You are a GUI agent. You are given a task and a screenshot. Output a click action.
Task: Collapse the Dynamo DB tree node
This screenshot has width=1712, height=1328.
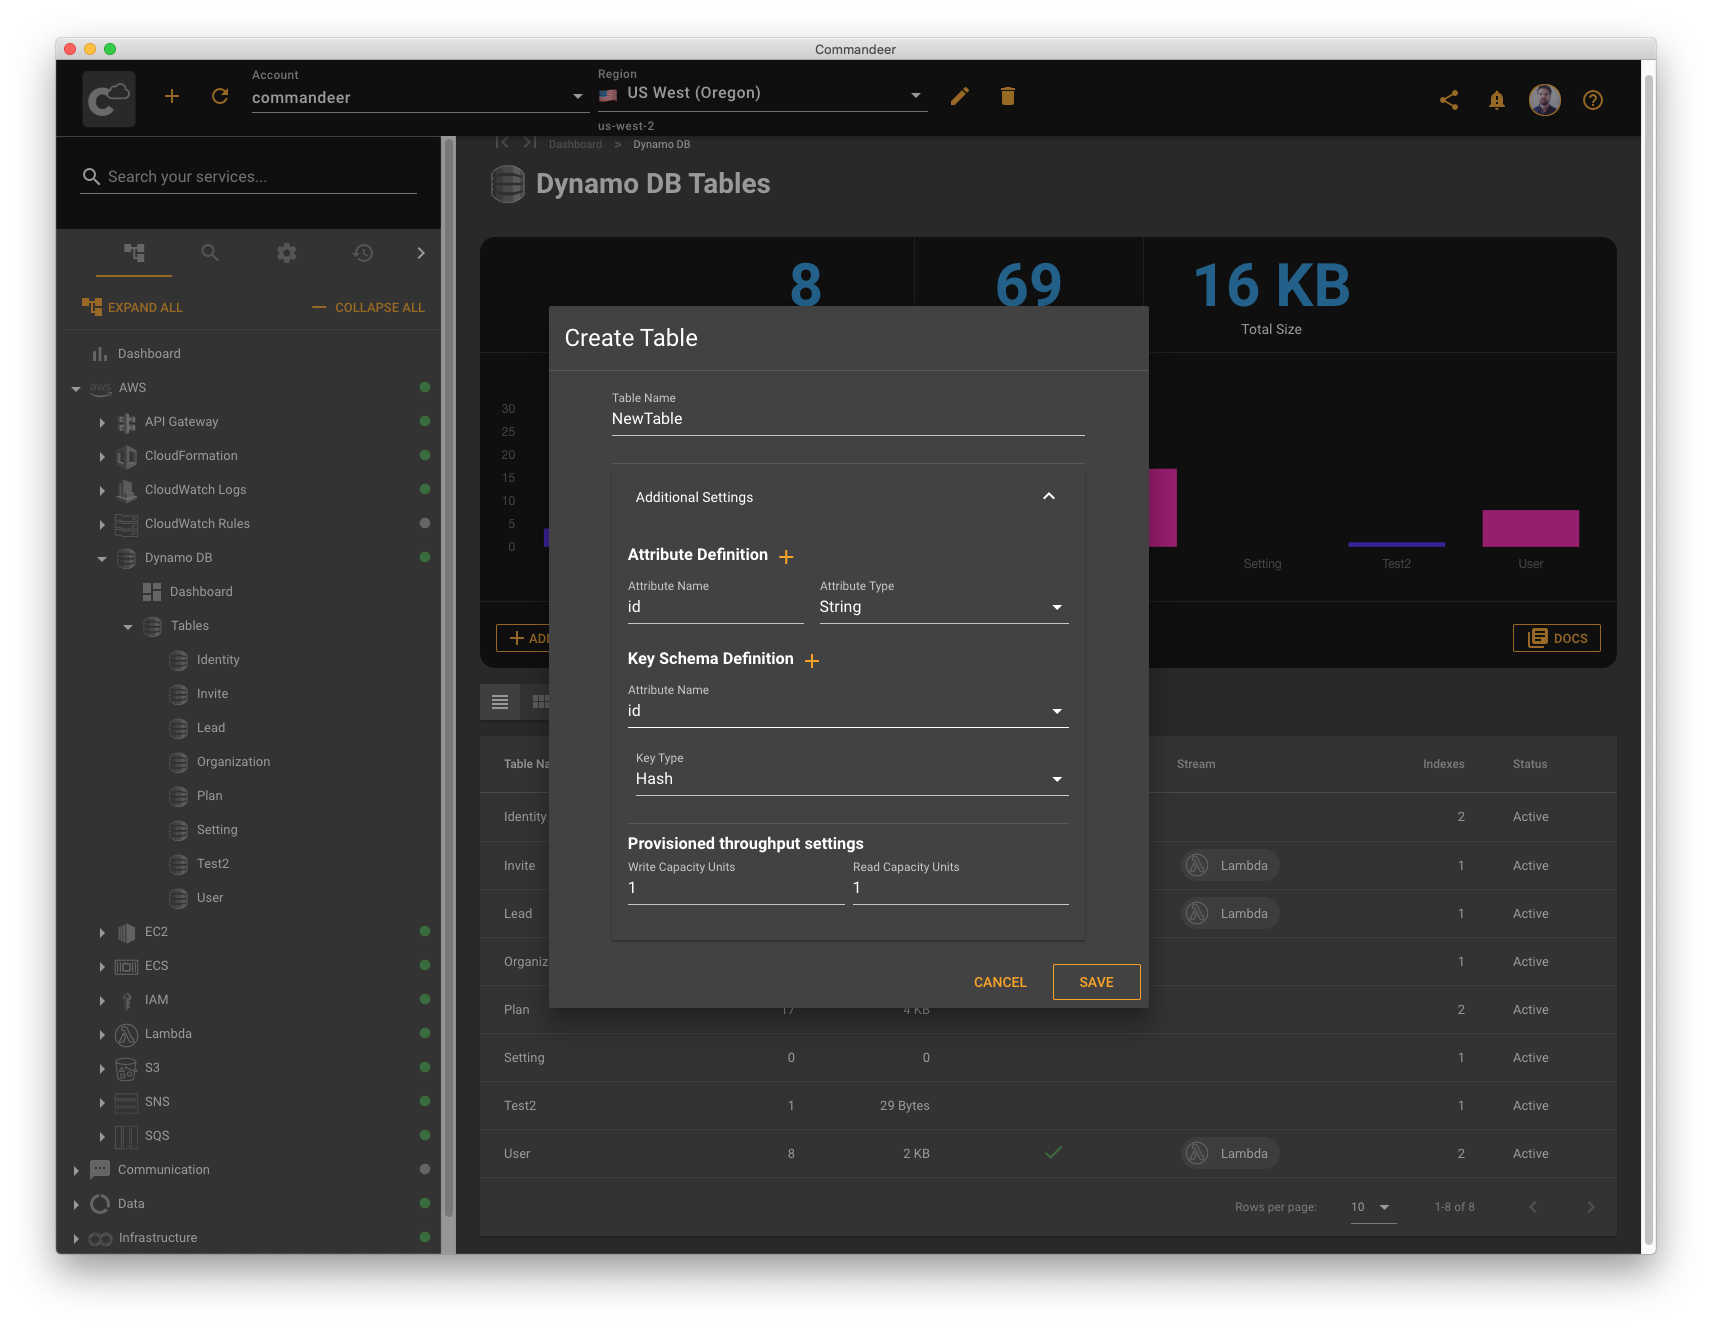point(102,558)
